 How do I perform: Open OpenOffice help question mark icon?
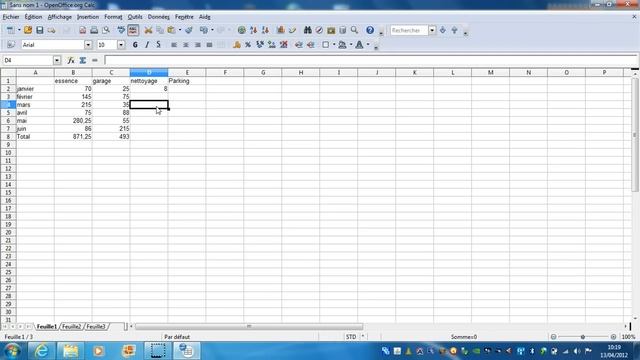370,30
